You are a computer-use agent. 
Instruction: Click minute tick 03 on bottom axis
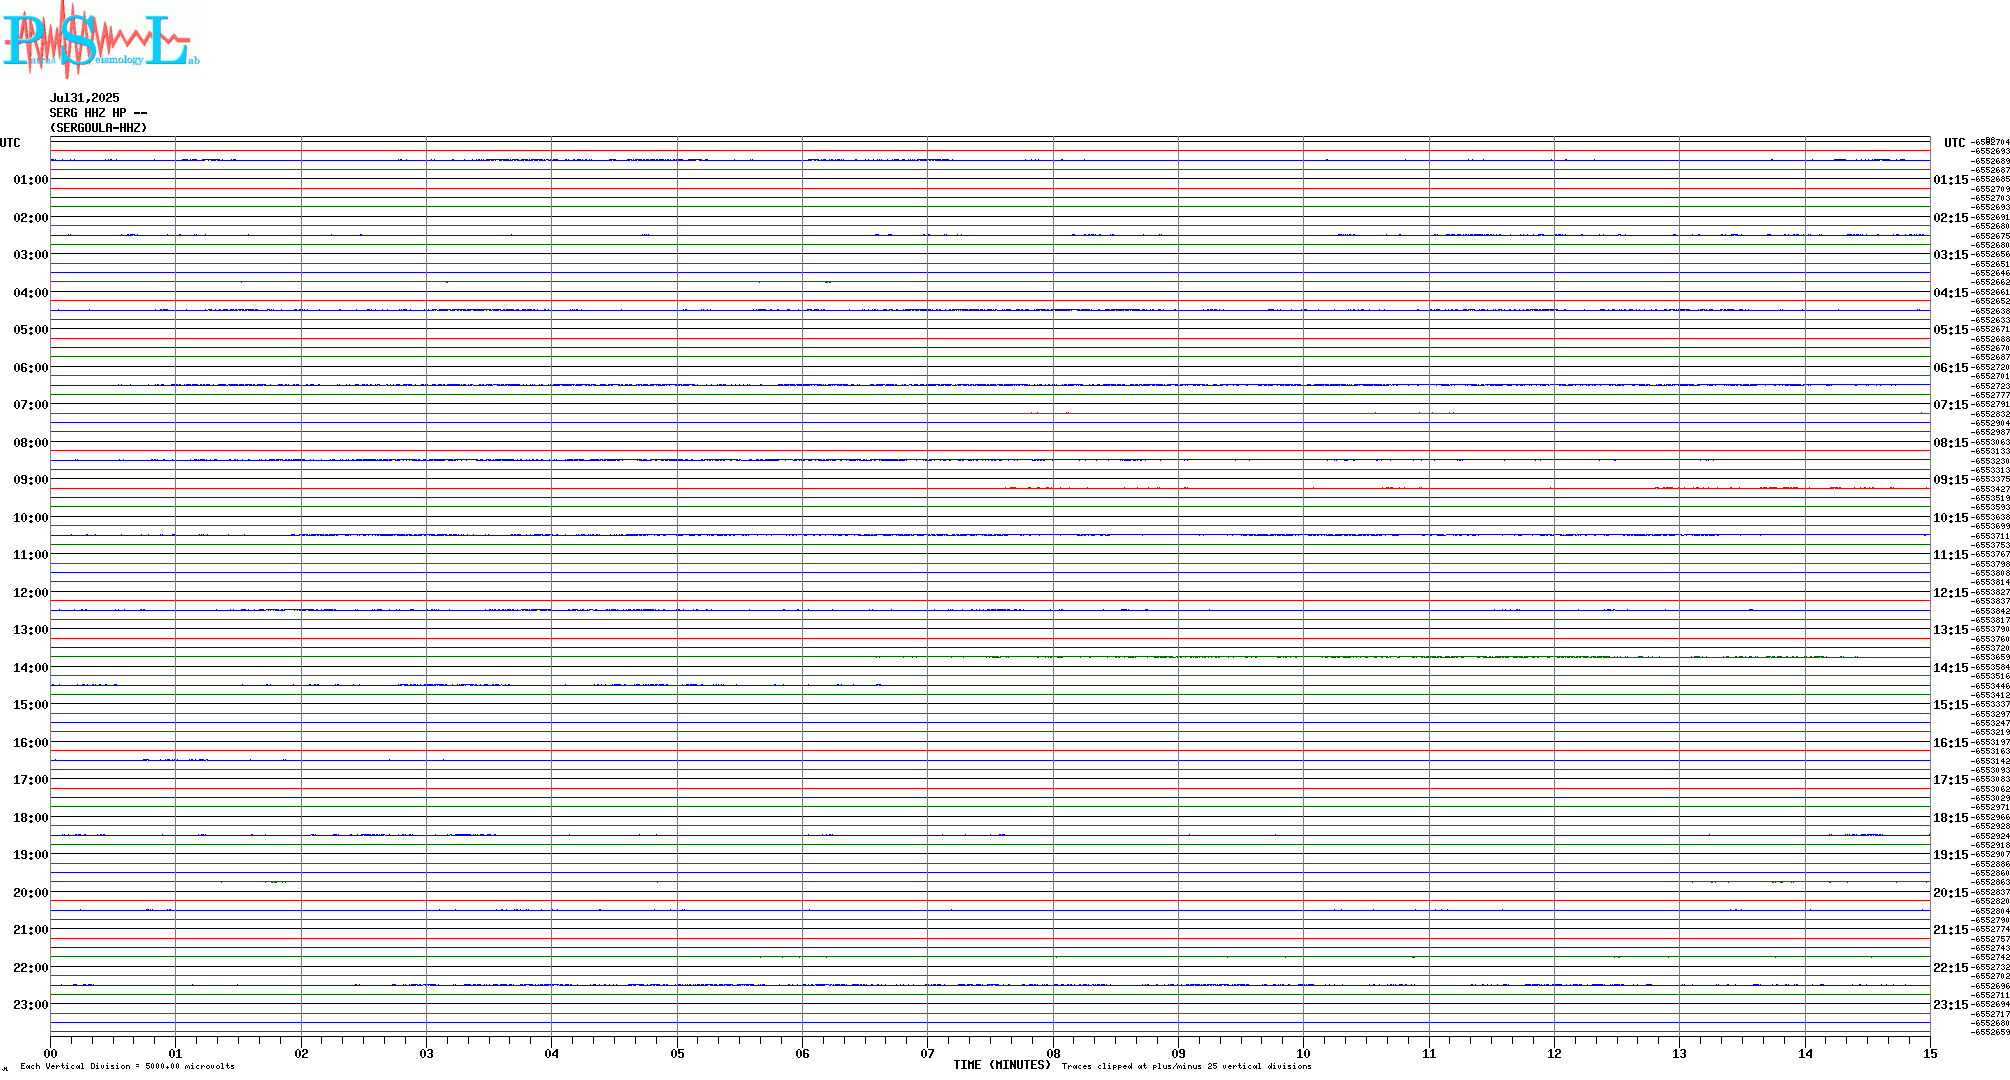426,1053
